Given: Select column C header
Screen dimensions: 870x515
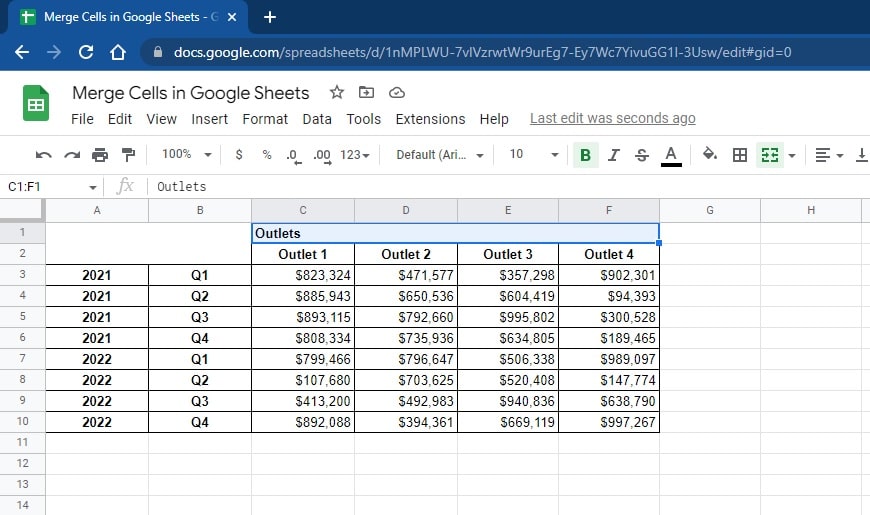Looking at the screenshot, I should click(x=303, y=210).
